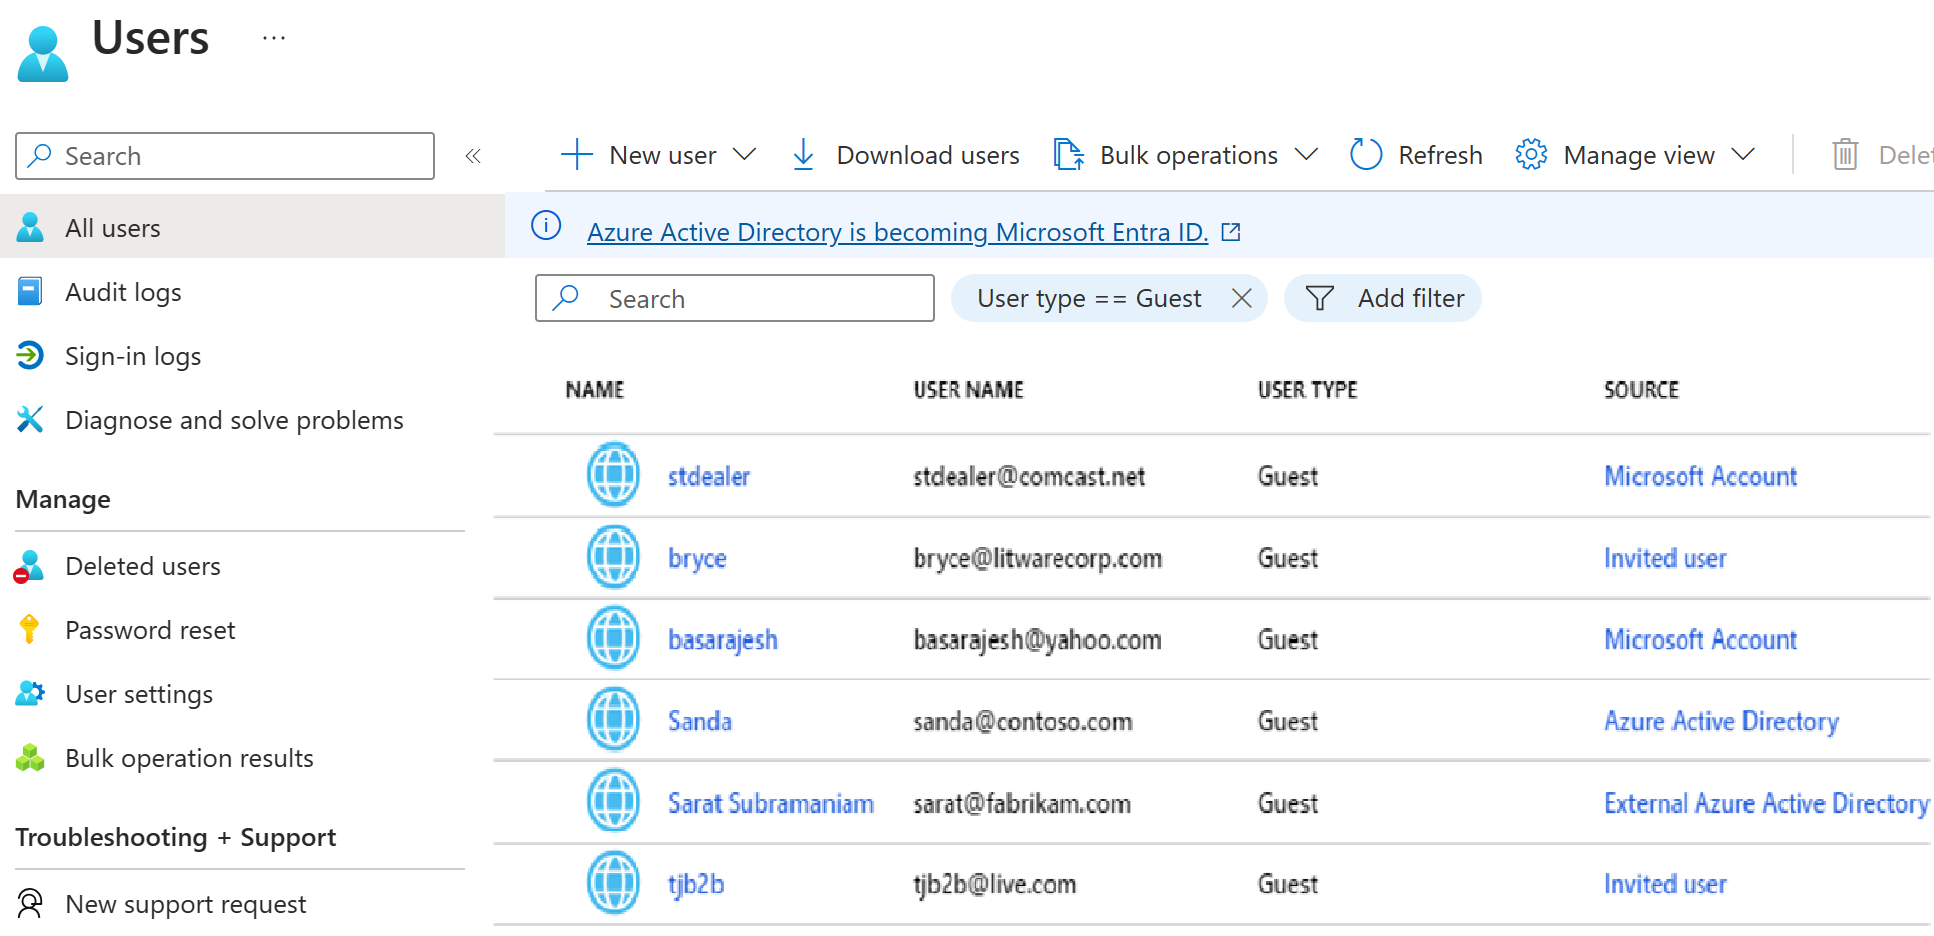Screen dimensions: 1934x936
Task: Click the Refresh circular arrow icon
Action: coord(1366,155)
